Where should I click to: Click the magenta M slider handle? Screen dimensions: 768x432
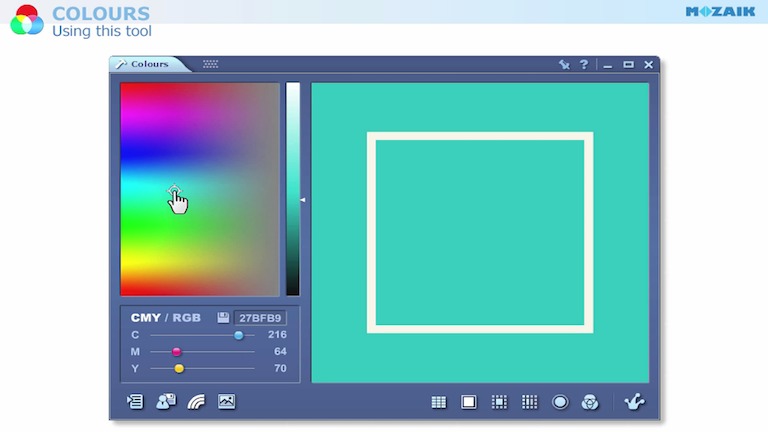[x=177, y=352]
